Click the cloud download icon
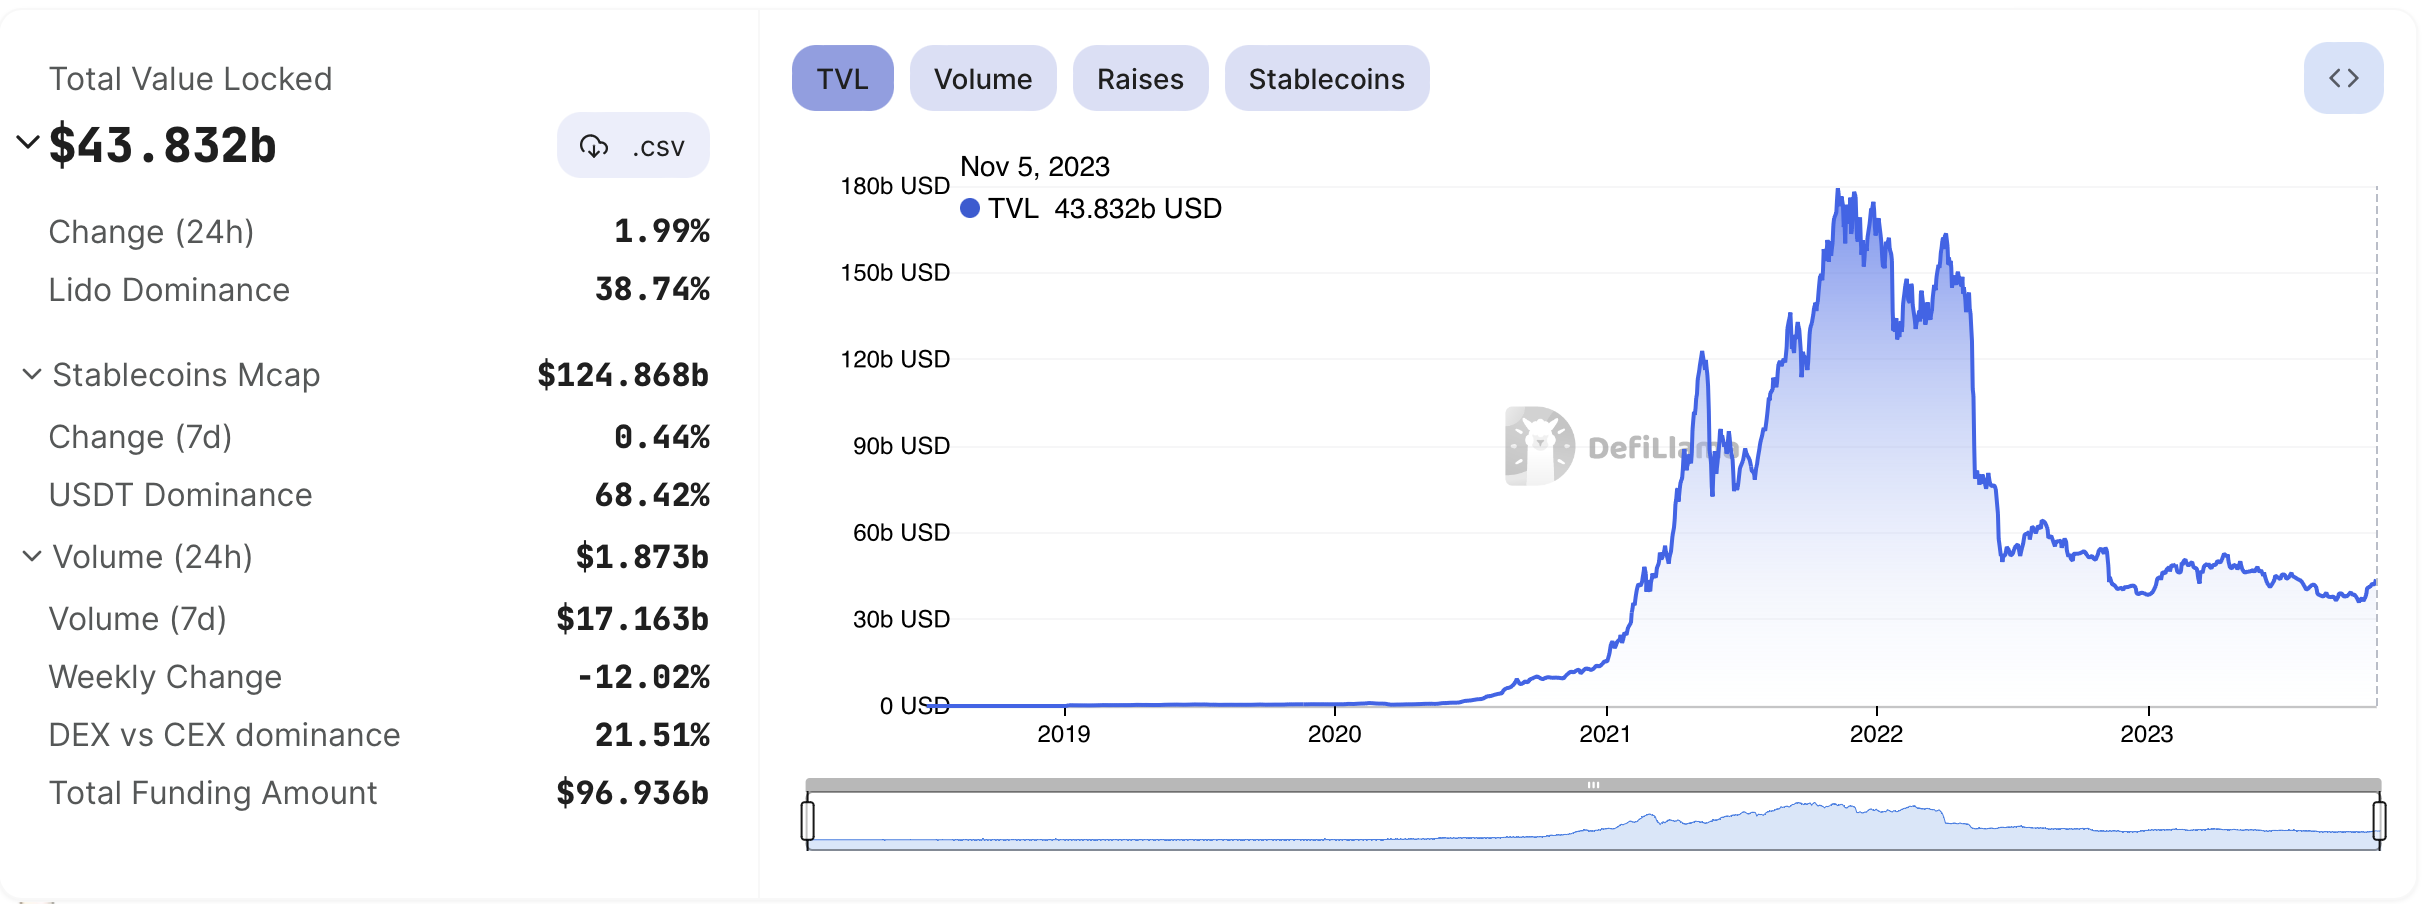2422x904 pixels. [x=594, y=147]
